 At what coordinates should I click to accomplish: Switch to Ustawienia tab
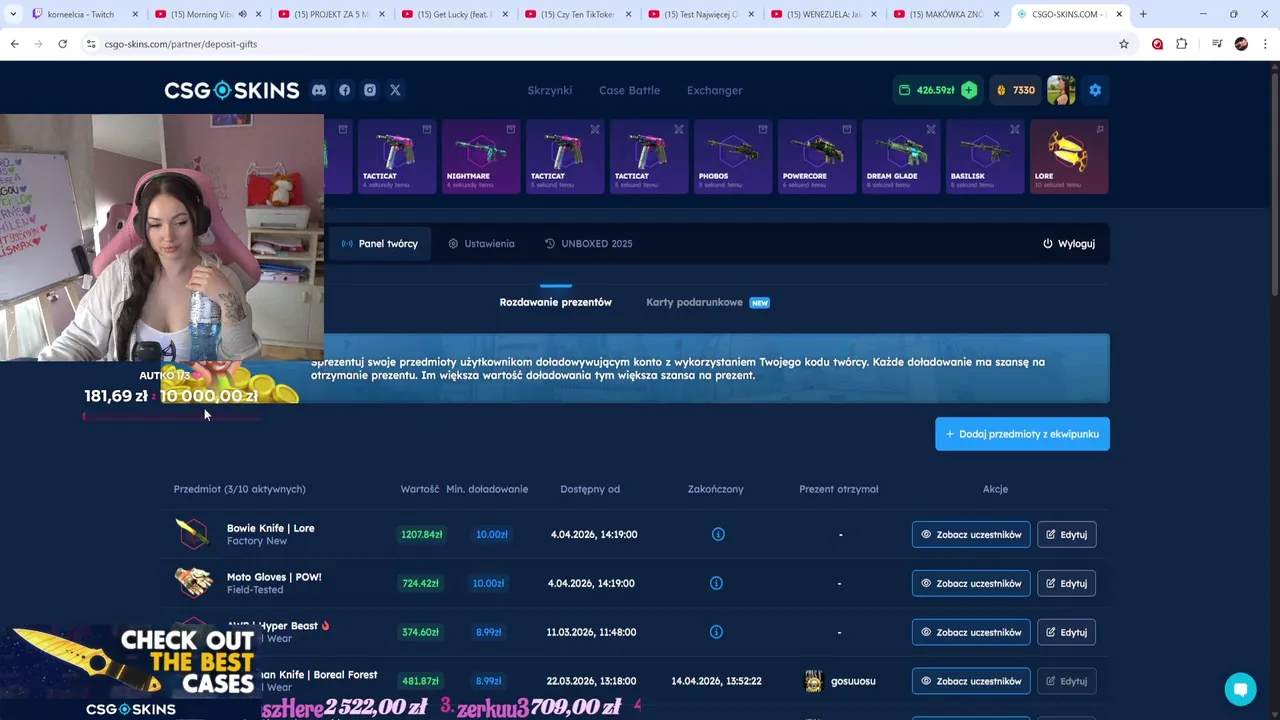[481, 243]
